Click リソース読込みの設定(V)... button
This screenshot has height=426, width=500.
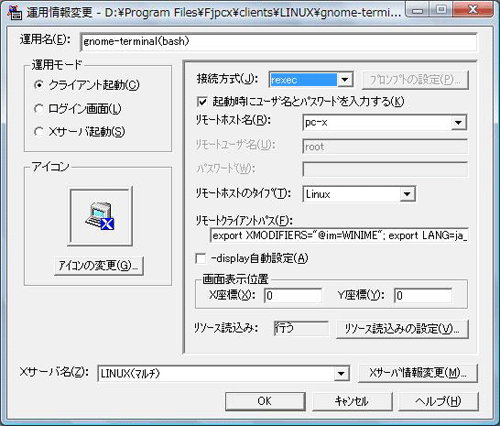[402, 329]
